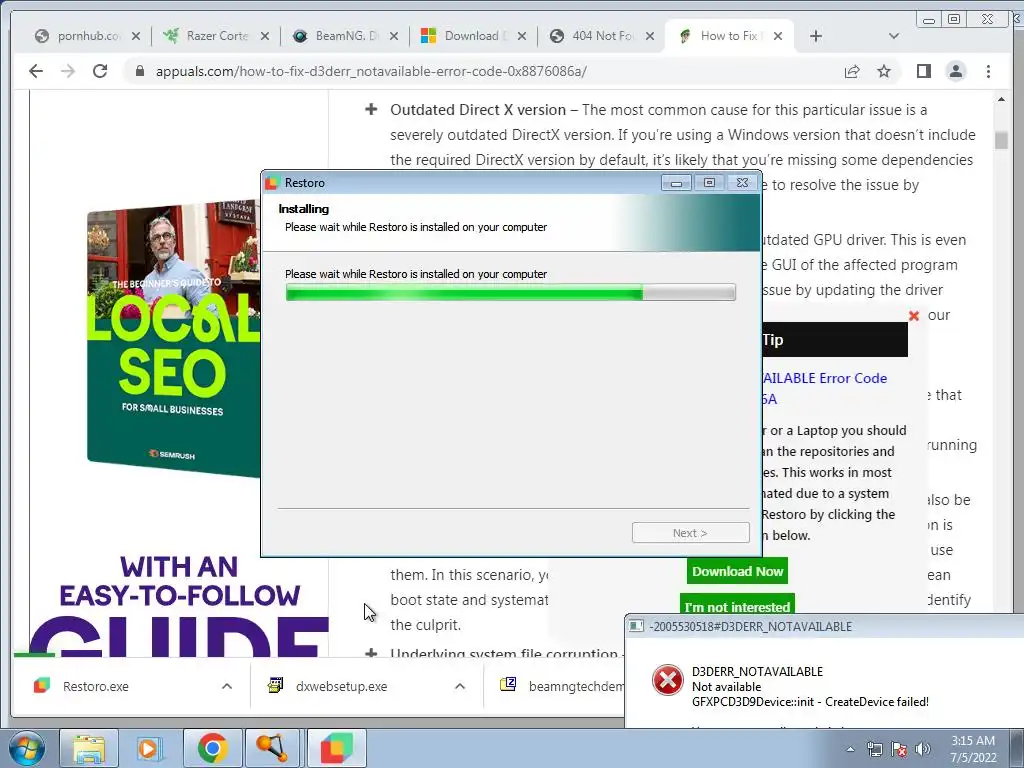Open the Chrome three-dot menu

[988, 71]
